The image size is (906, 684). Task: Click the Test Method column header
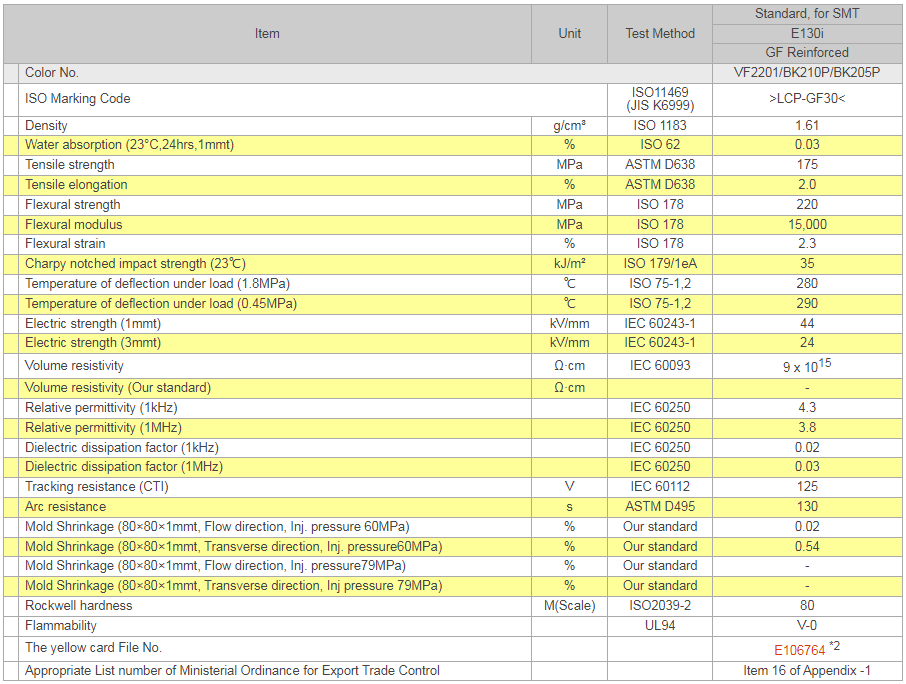659,34
